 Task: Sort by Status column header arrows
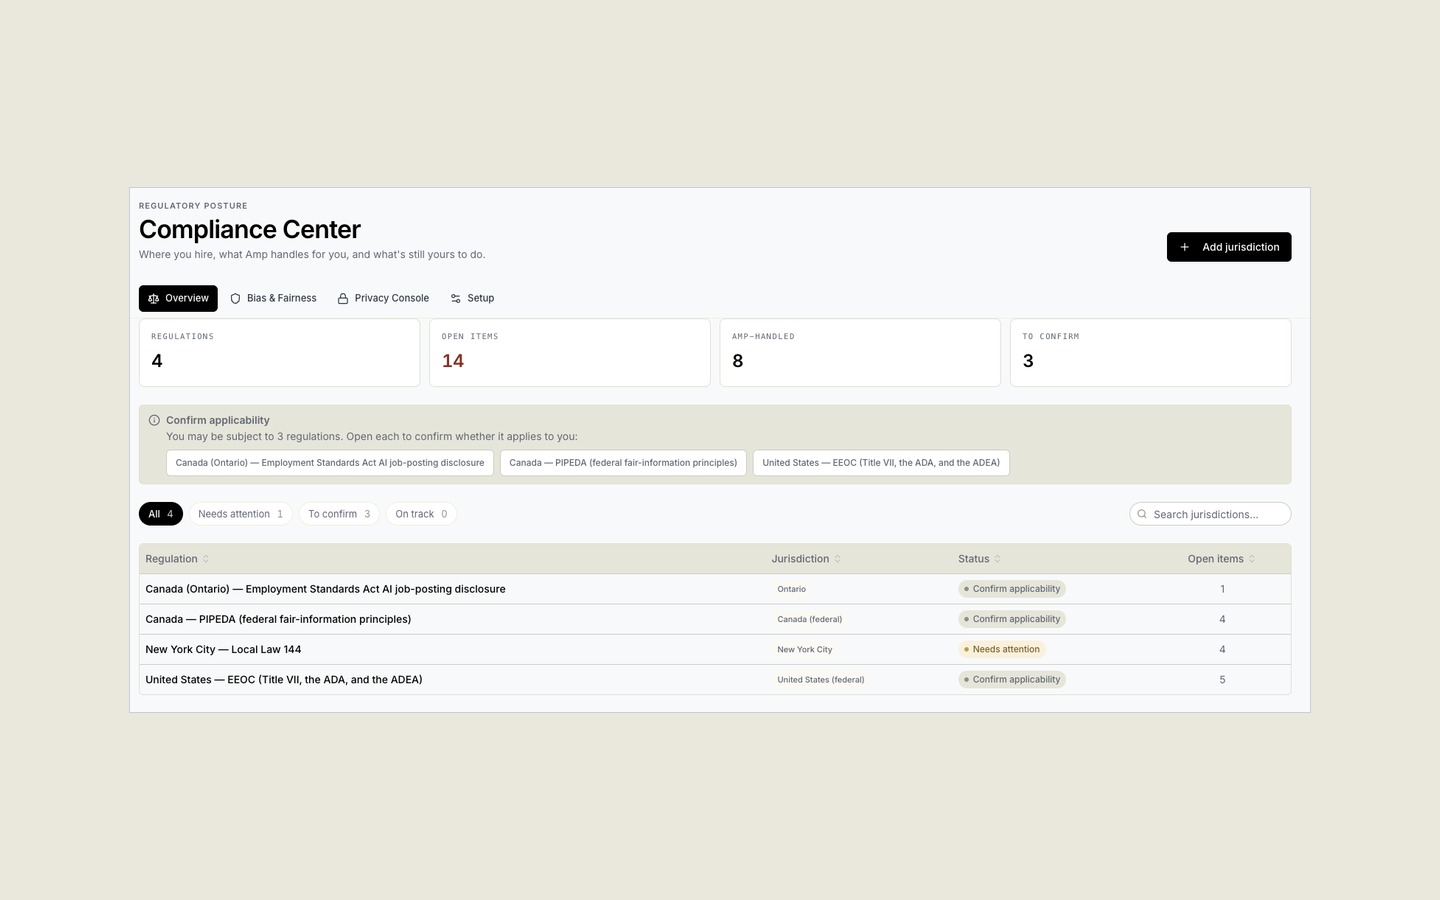[997, 559]
